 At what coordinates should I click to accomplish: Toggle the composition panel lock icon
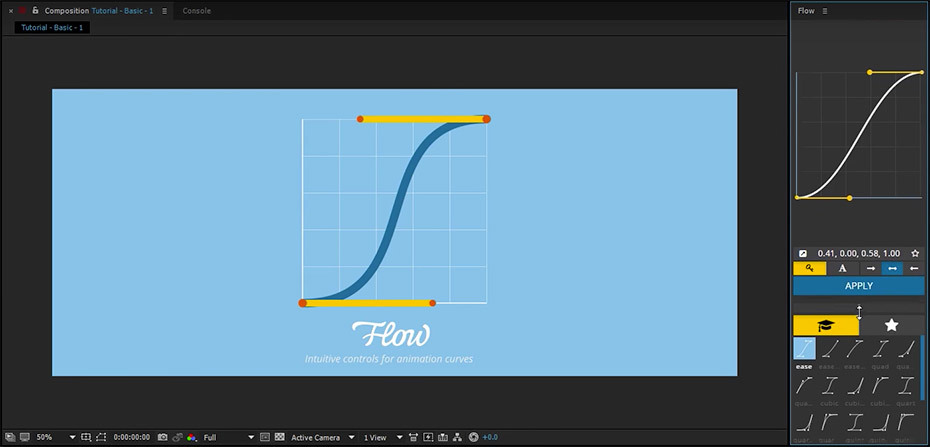(35, 11)
